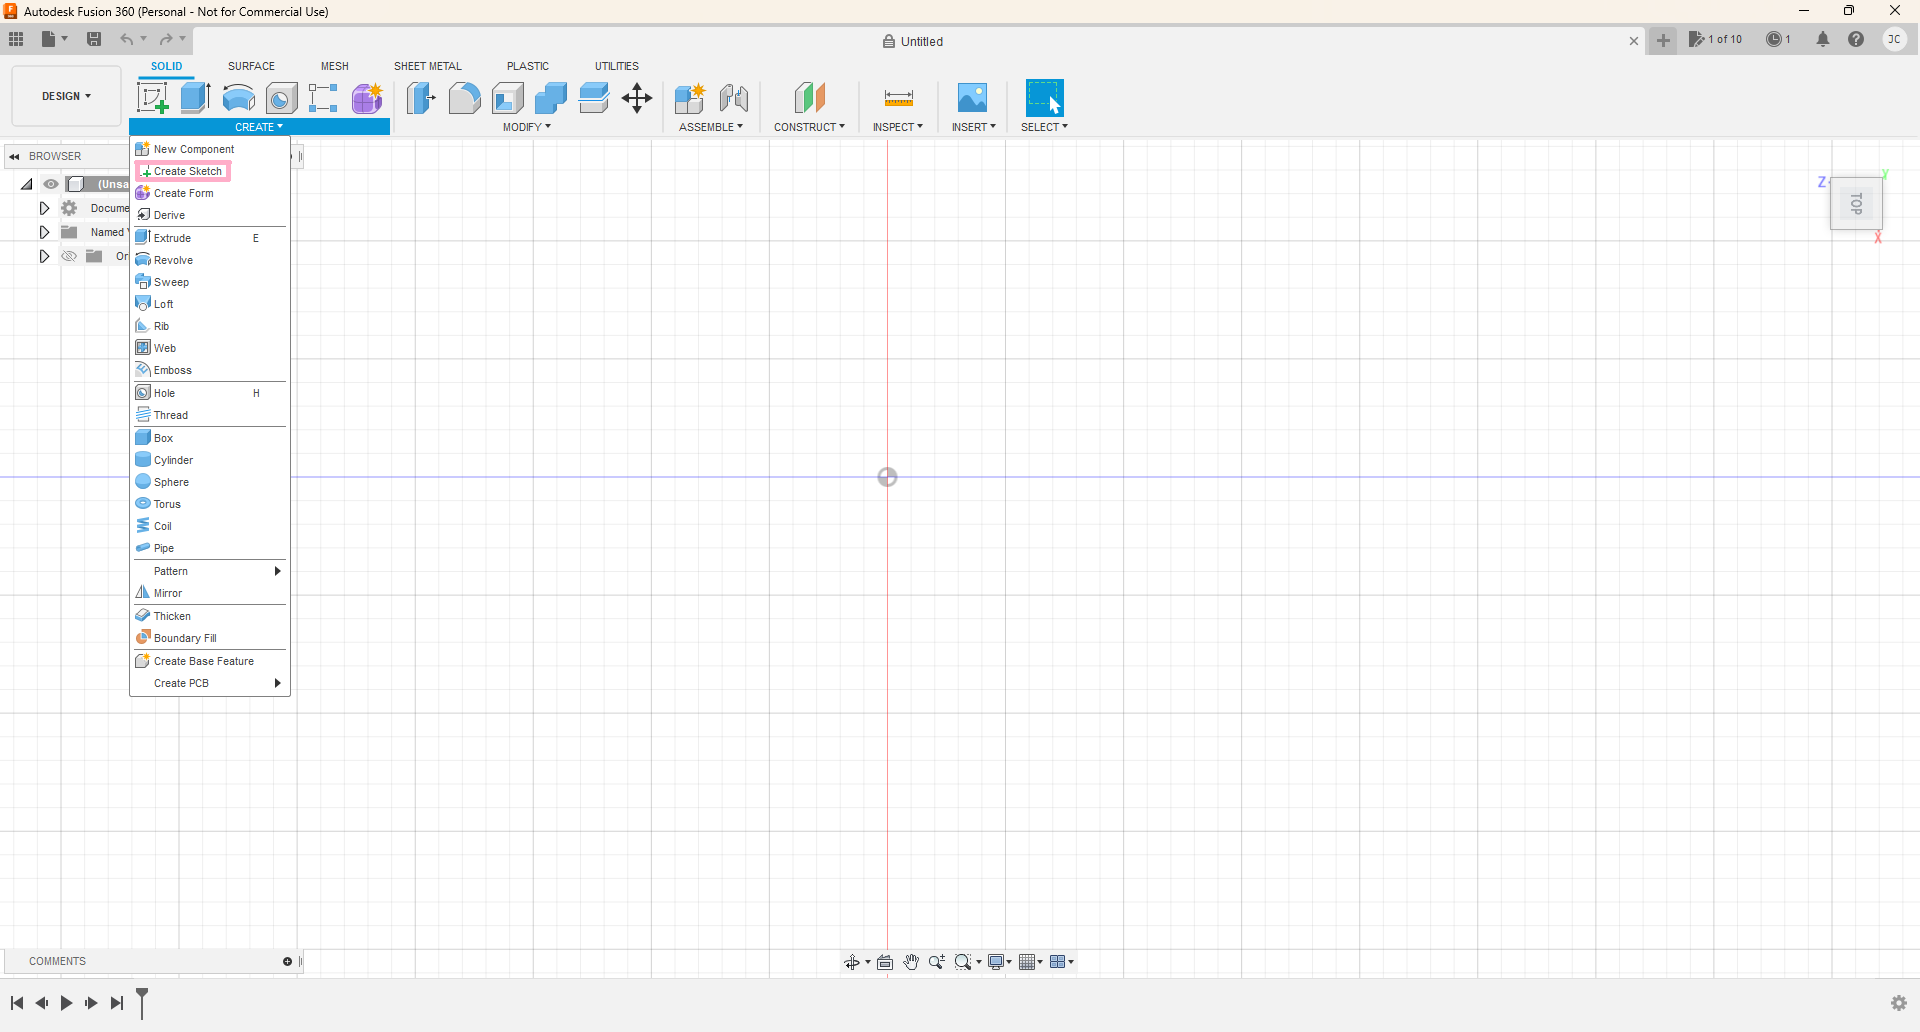Click the ViewCube TOP face
Screen dimensions: 1920x1032
pyautogui.click(x=1857, y=204)
